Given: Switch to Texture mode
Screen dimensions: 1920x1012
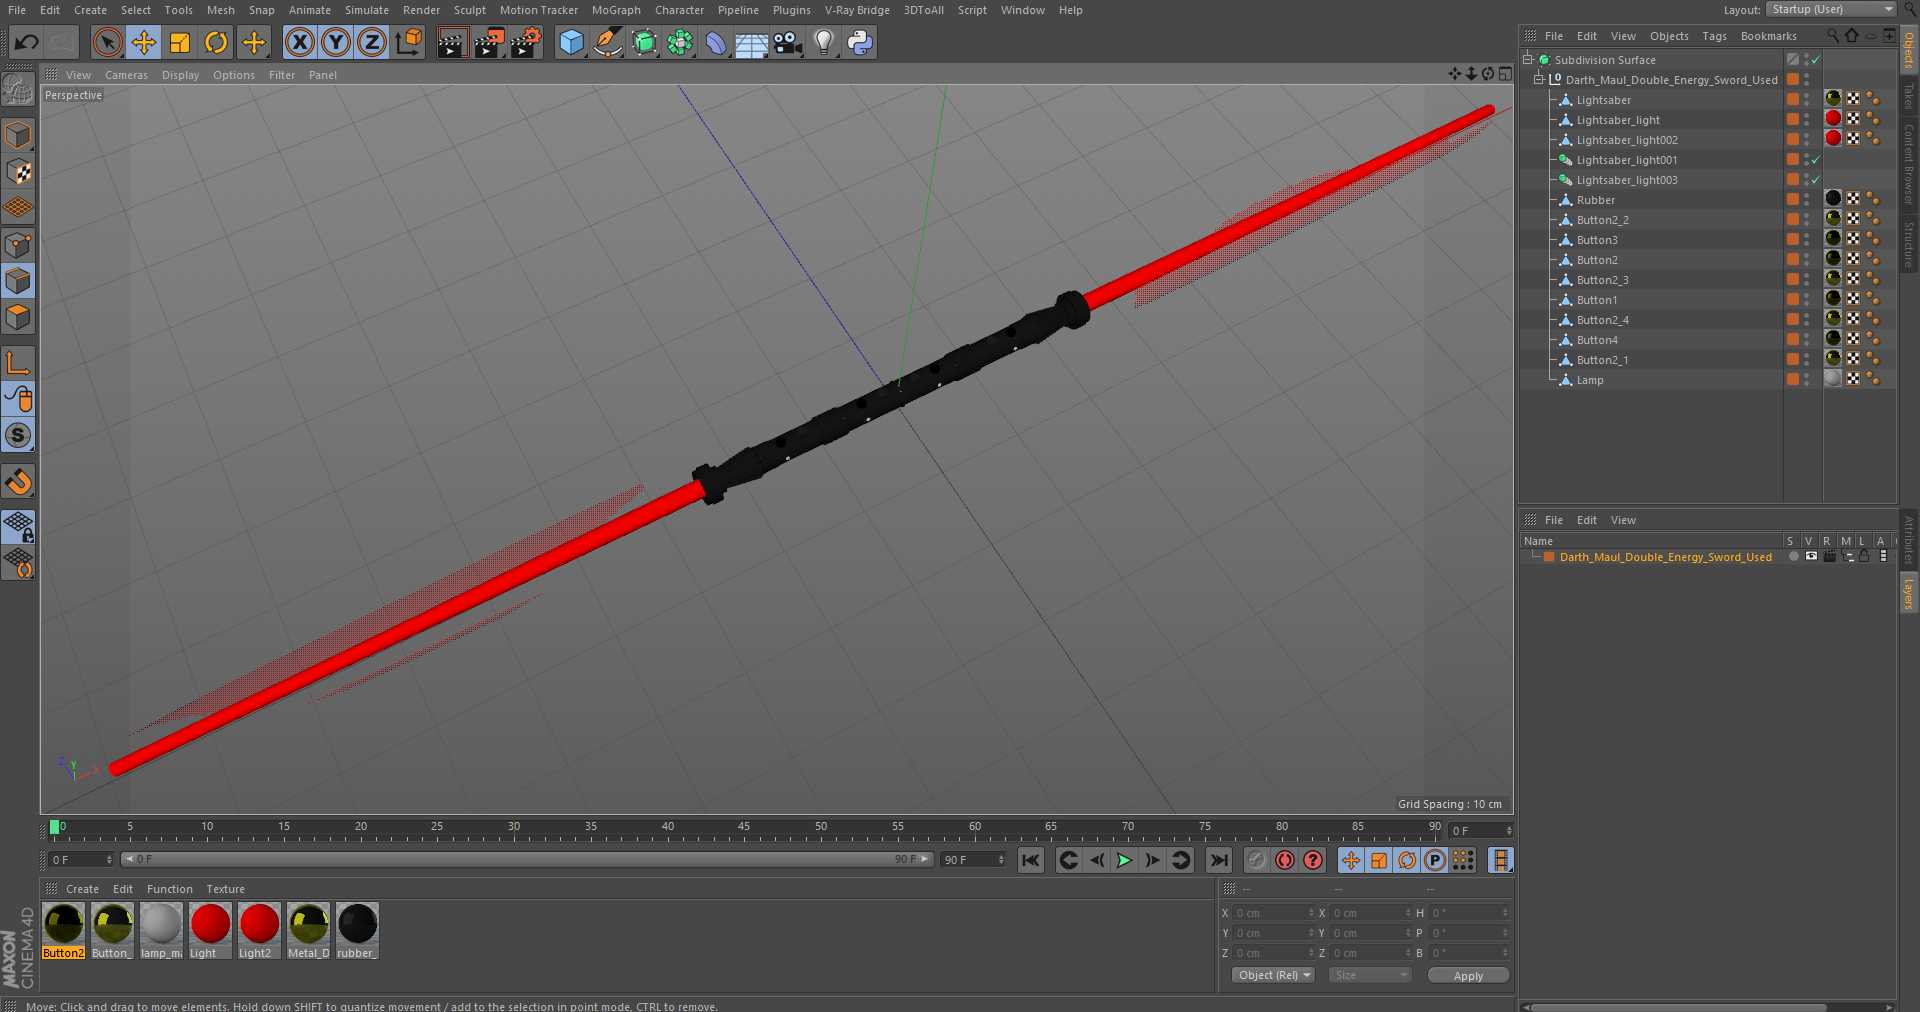Looking at the screenshot, I should click(18, 171).
